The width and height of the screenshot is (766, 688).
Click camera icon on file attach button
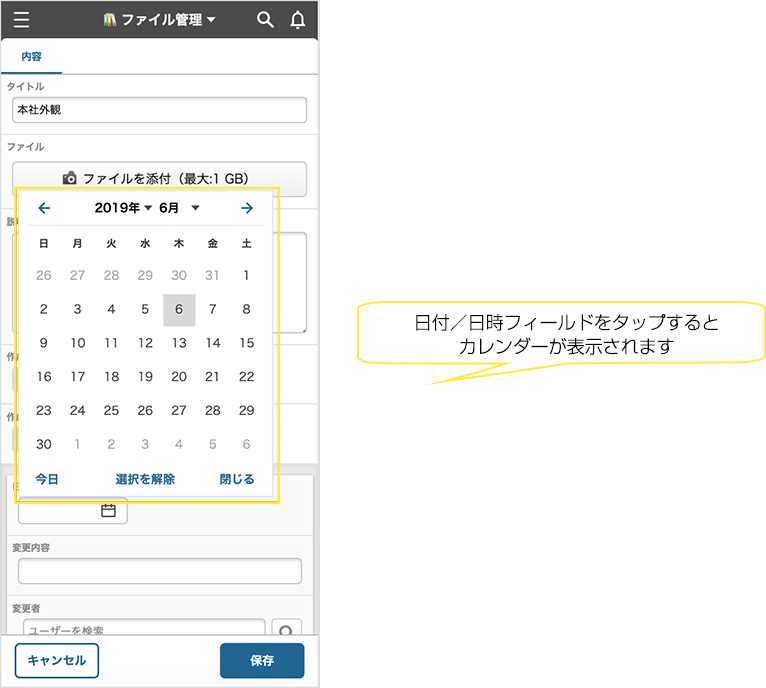click(70, 179)
